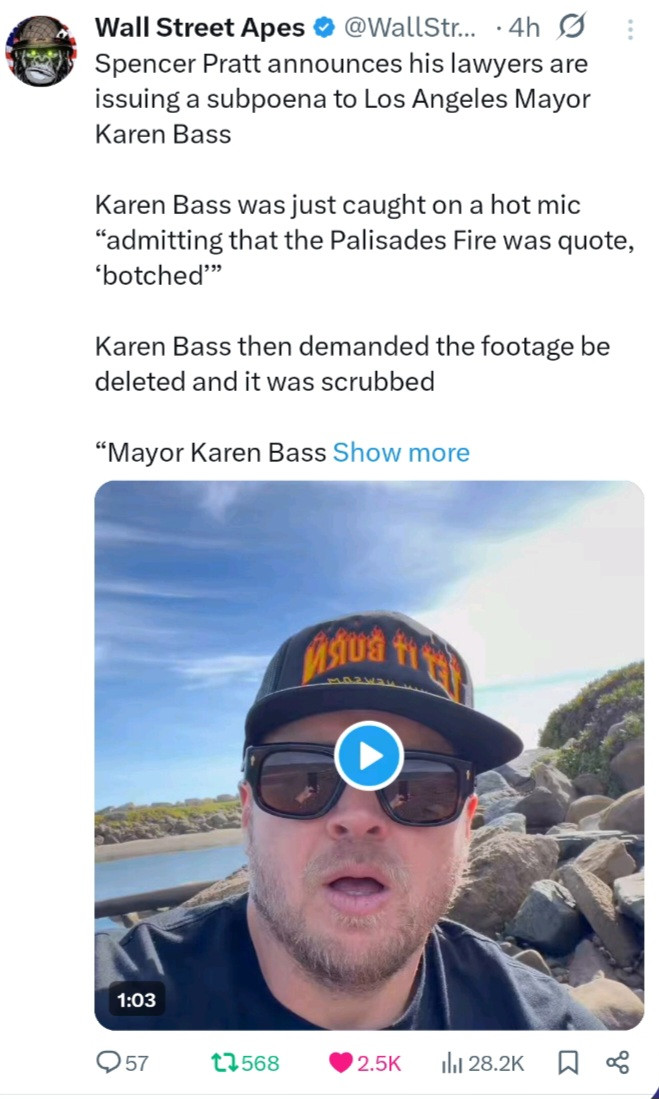The image size is (659, 1099).
Task: Share the post via share icon
Action: [617, 1063]
